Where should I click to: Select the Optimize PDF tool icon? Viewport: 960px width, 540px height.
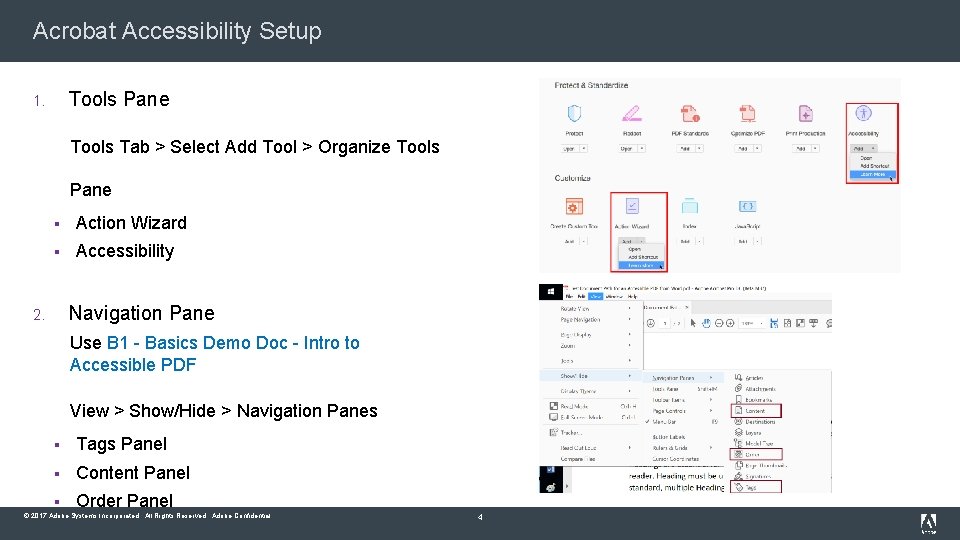(x=747, y=113)
